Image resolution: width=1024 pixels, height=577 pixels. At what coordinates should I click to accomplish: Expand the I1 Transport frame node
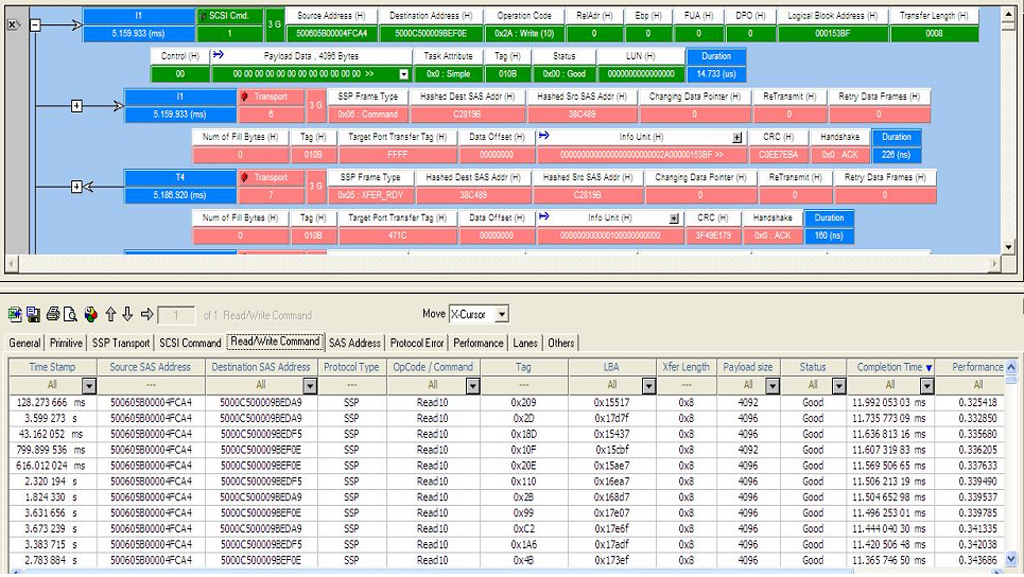point(77,105)
